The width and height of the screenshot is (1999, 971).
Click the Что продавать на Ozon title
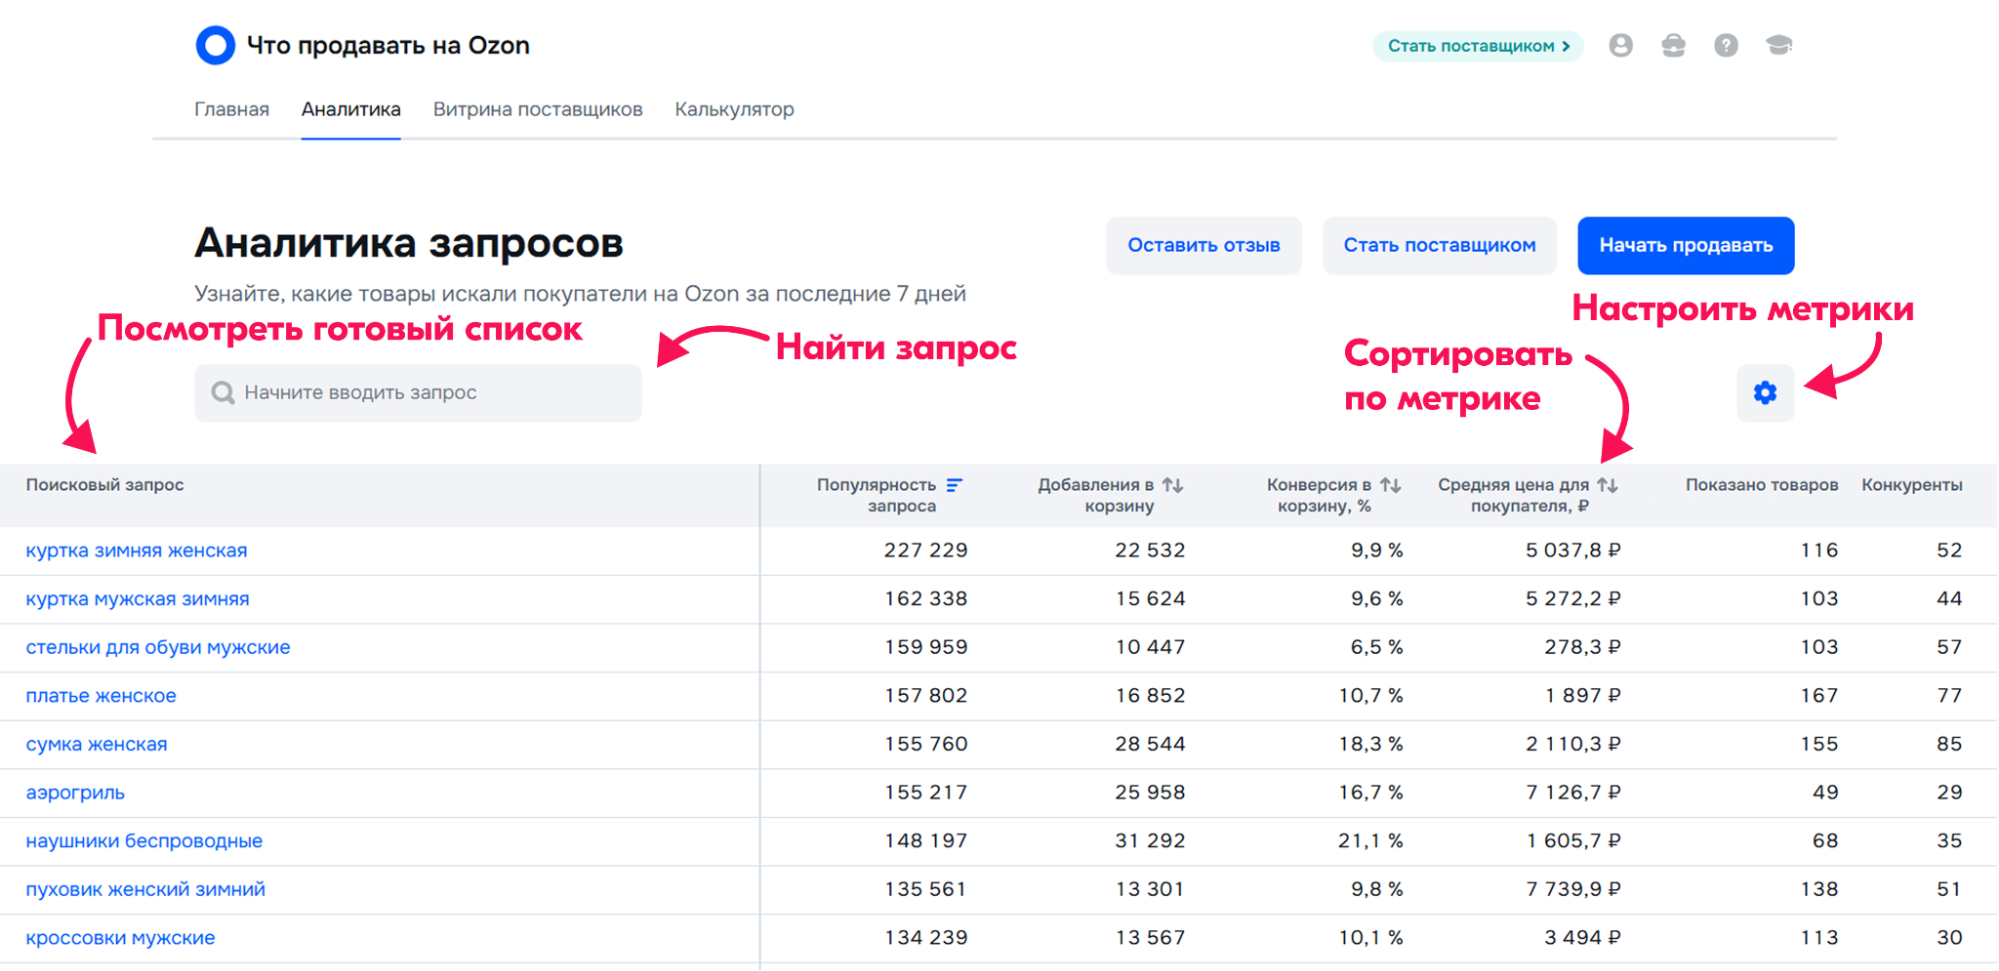pyautogui.click(x=388, y=46)
